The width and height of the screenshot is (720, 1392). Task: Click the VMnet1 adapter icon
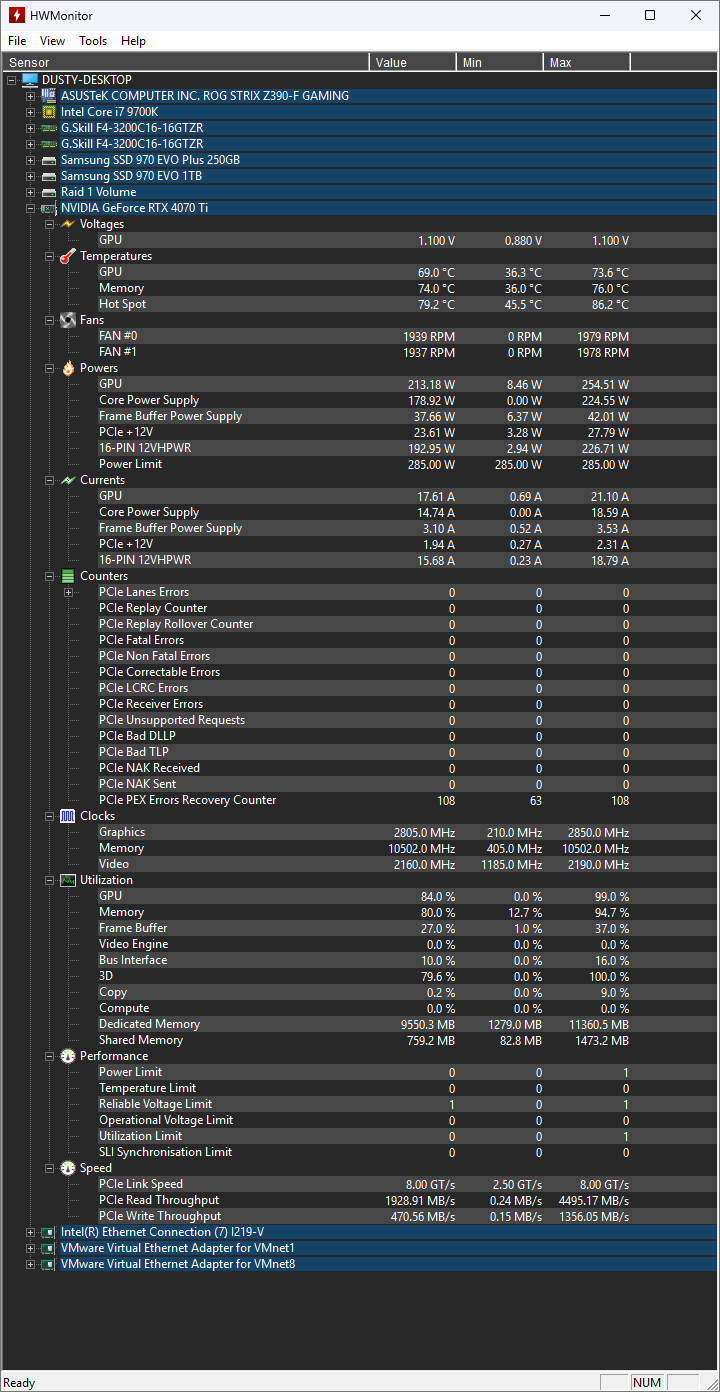49,1248
